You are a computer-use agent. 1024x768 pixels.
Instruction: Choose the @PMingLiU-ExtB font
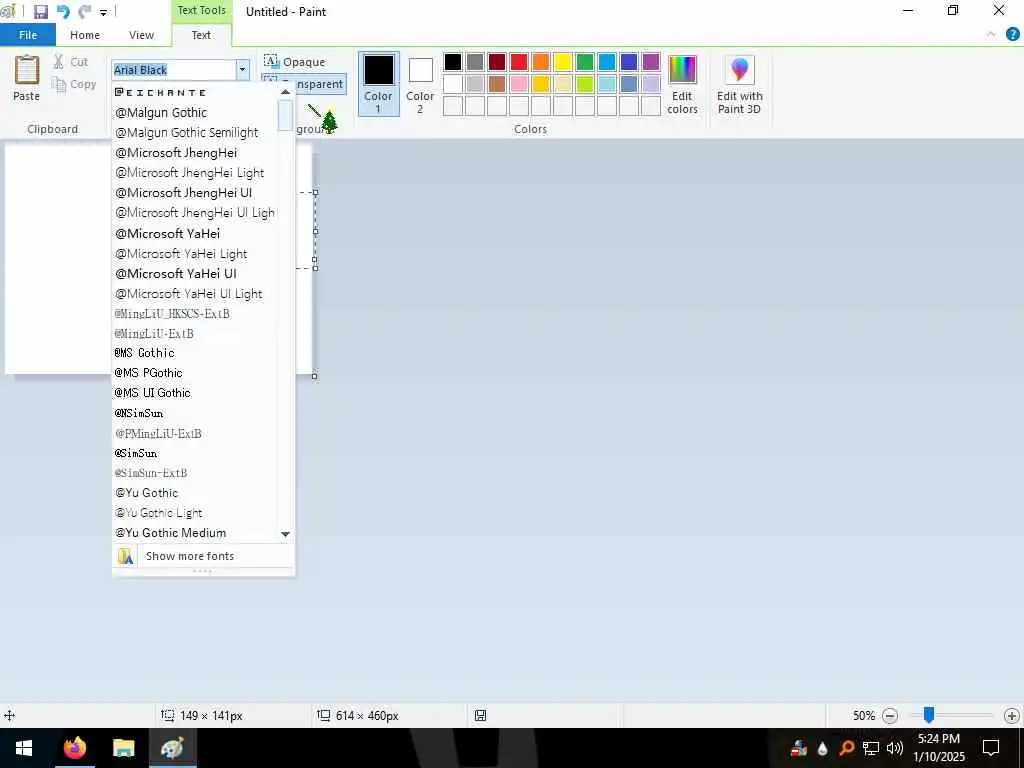195,434
